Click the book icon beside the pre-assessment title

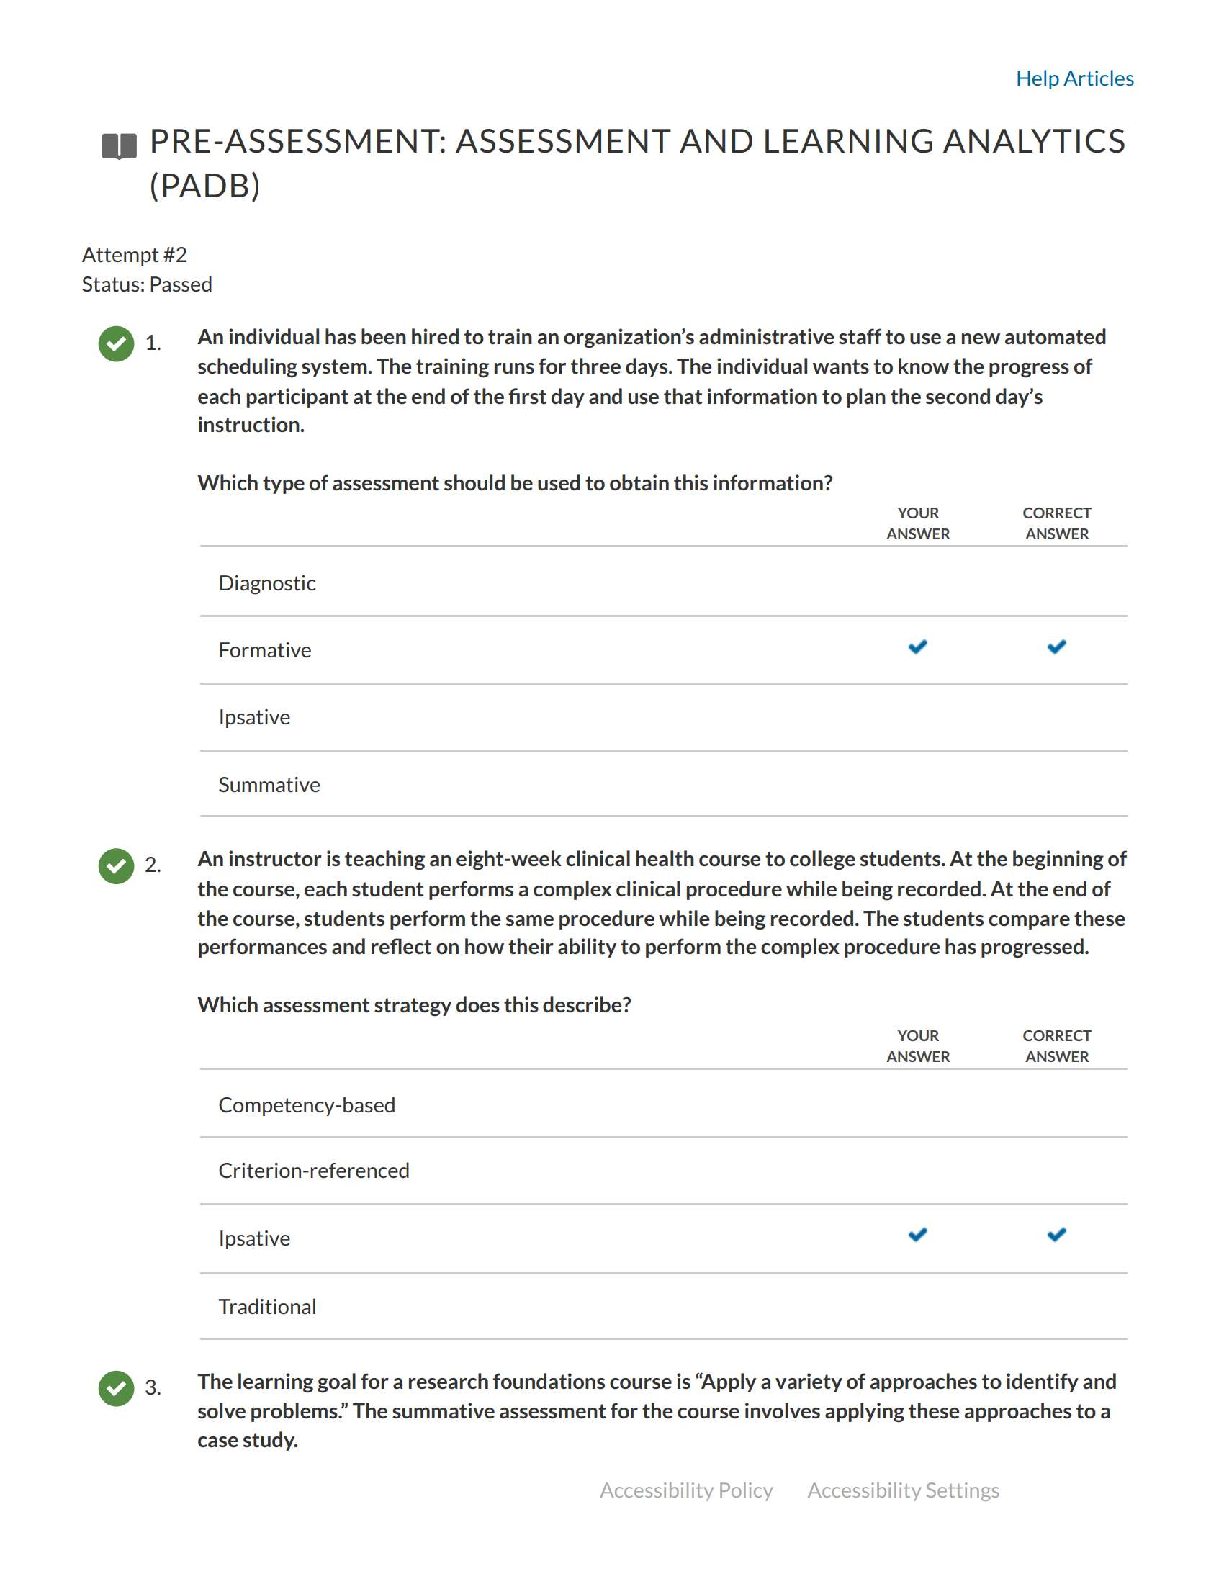coord(119,146)
